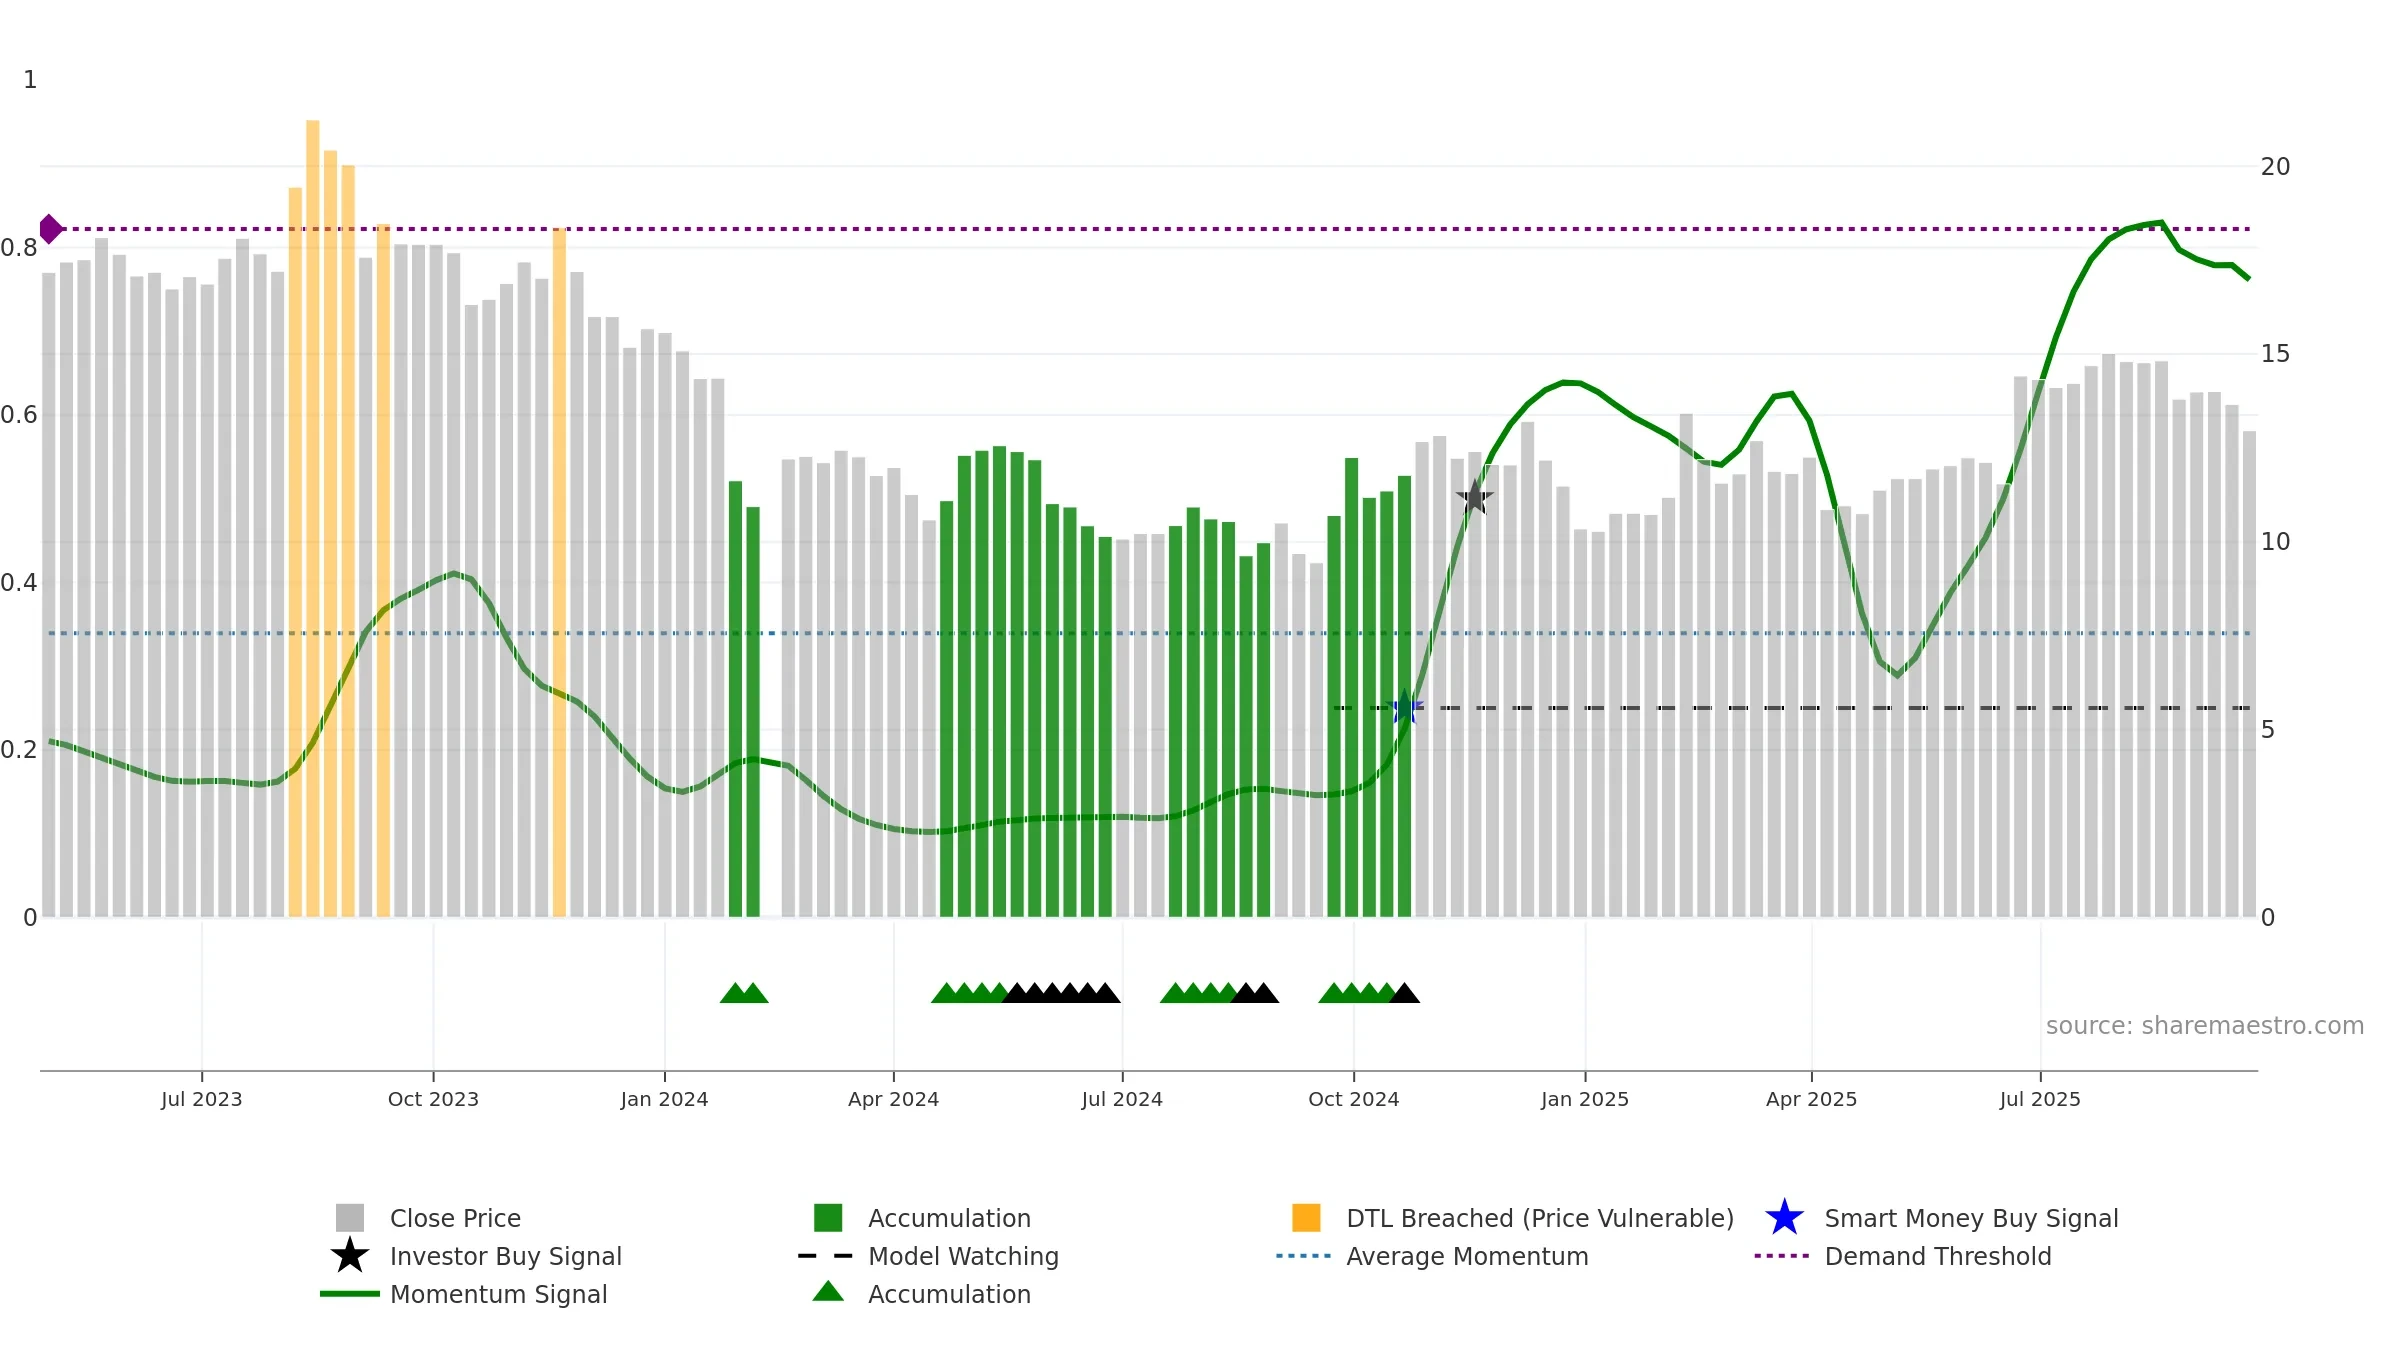The height and width of the screenshot is (1350, 2400).
Task: Click the 20 value on right price axis
Action: click(2275, 166)
